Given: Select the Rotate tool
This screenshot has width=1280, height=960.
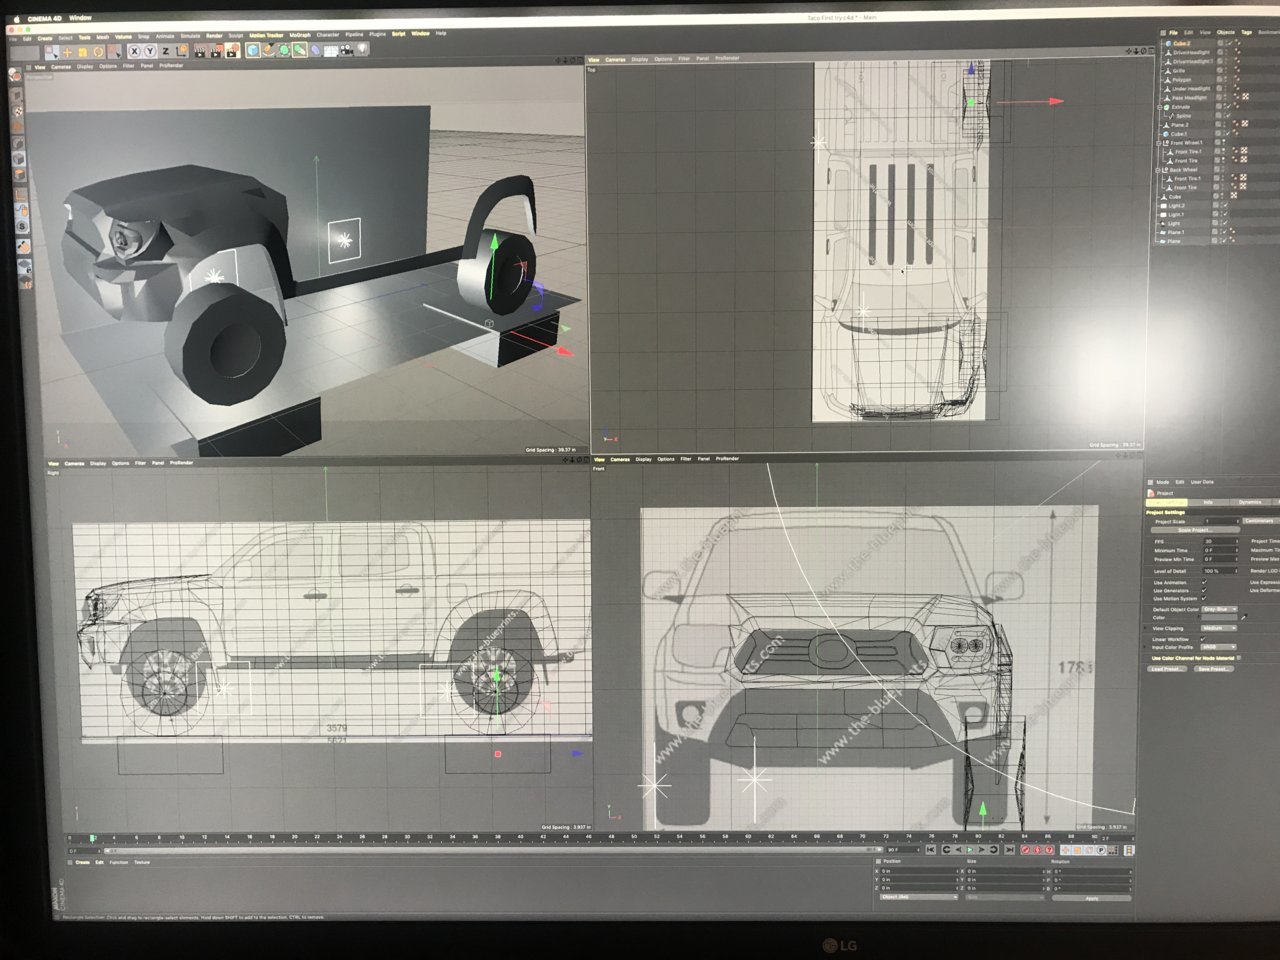Looking at the screenshot, I should click(x=98, y=52).
